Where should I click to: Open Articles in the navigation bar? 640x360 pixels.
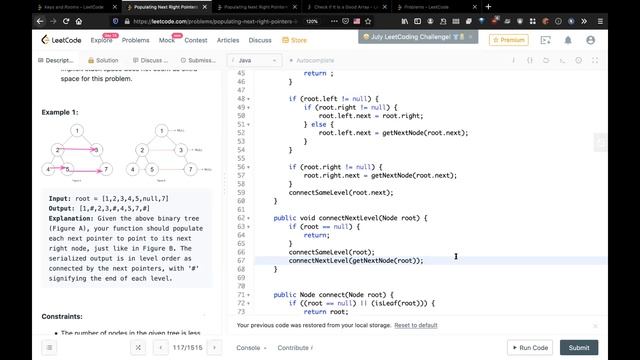(228, 40)
